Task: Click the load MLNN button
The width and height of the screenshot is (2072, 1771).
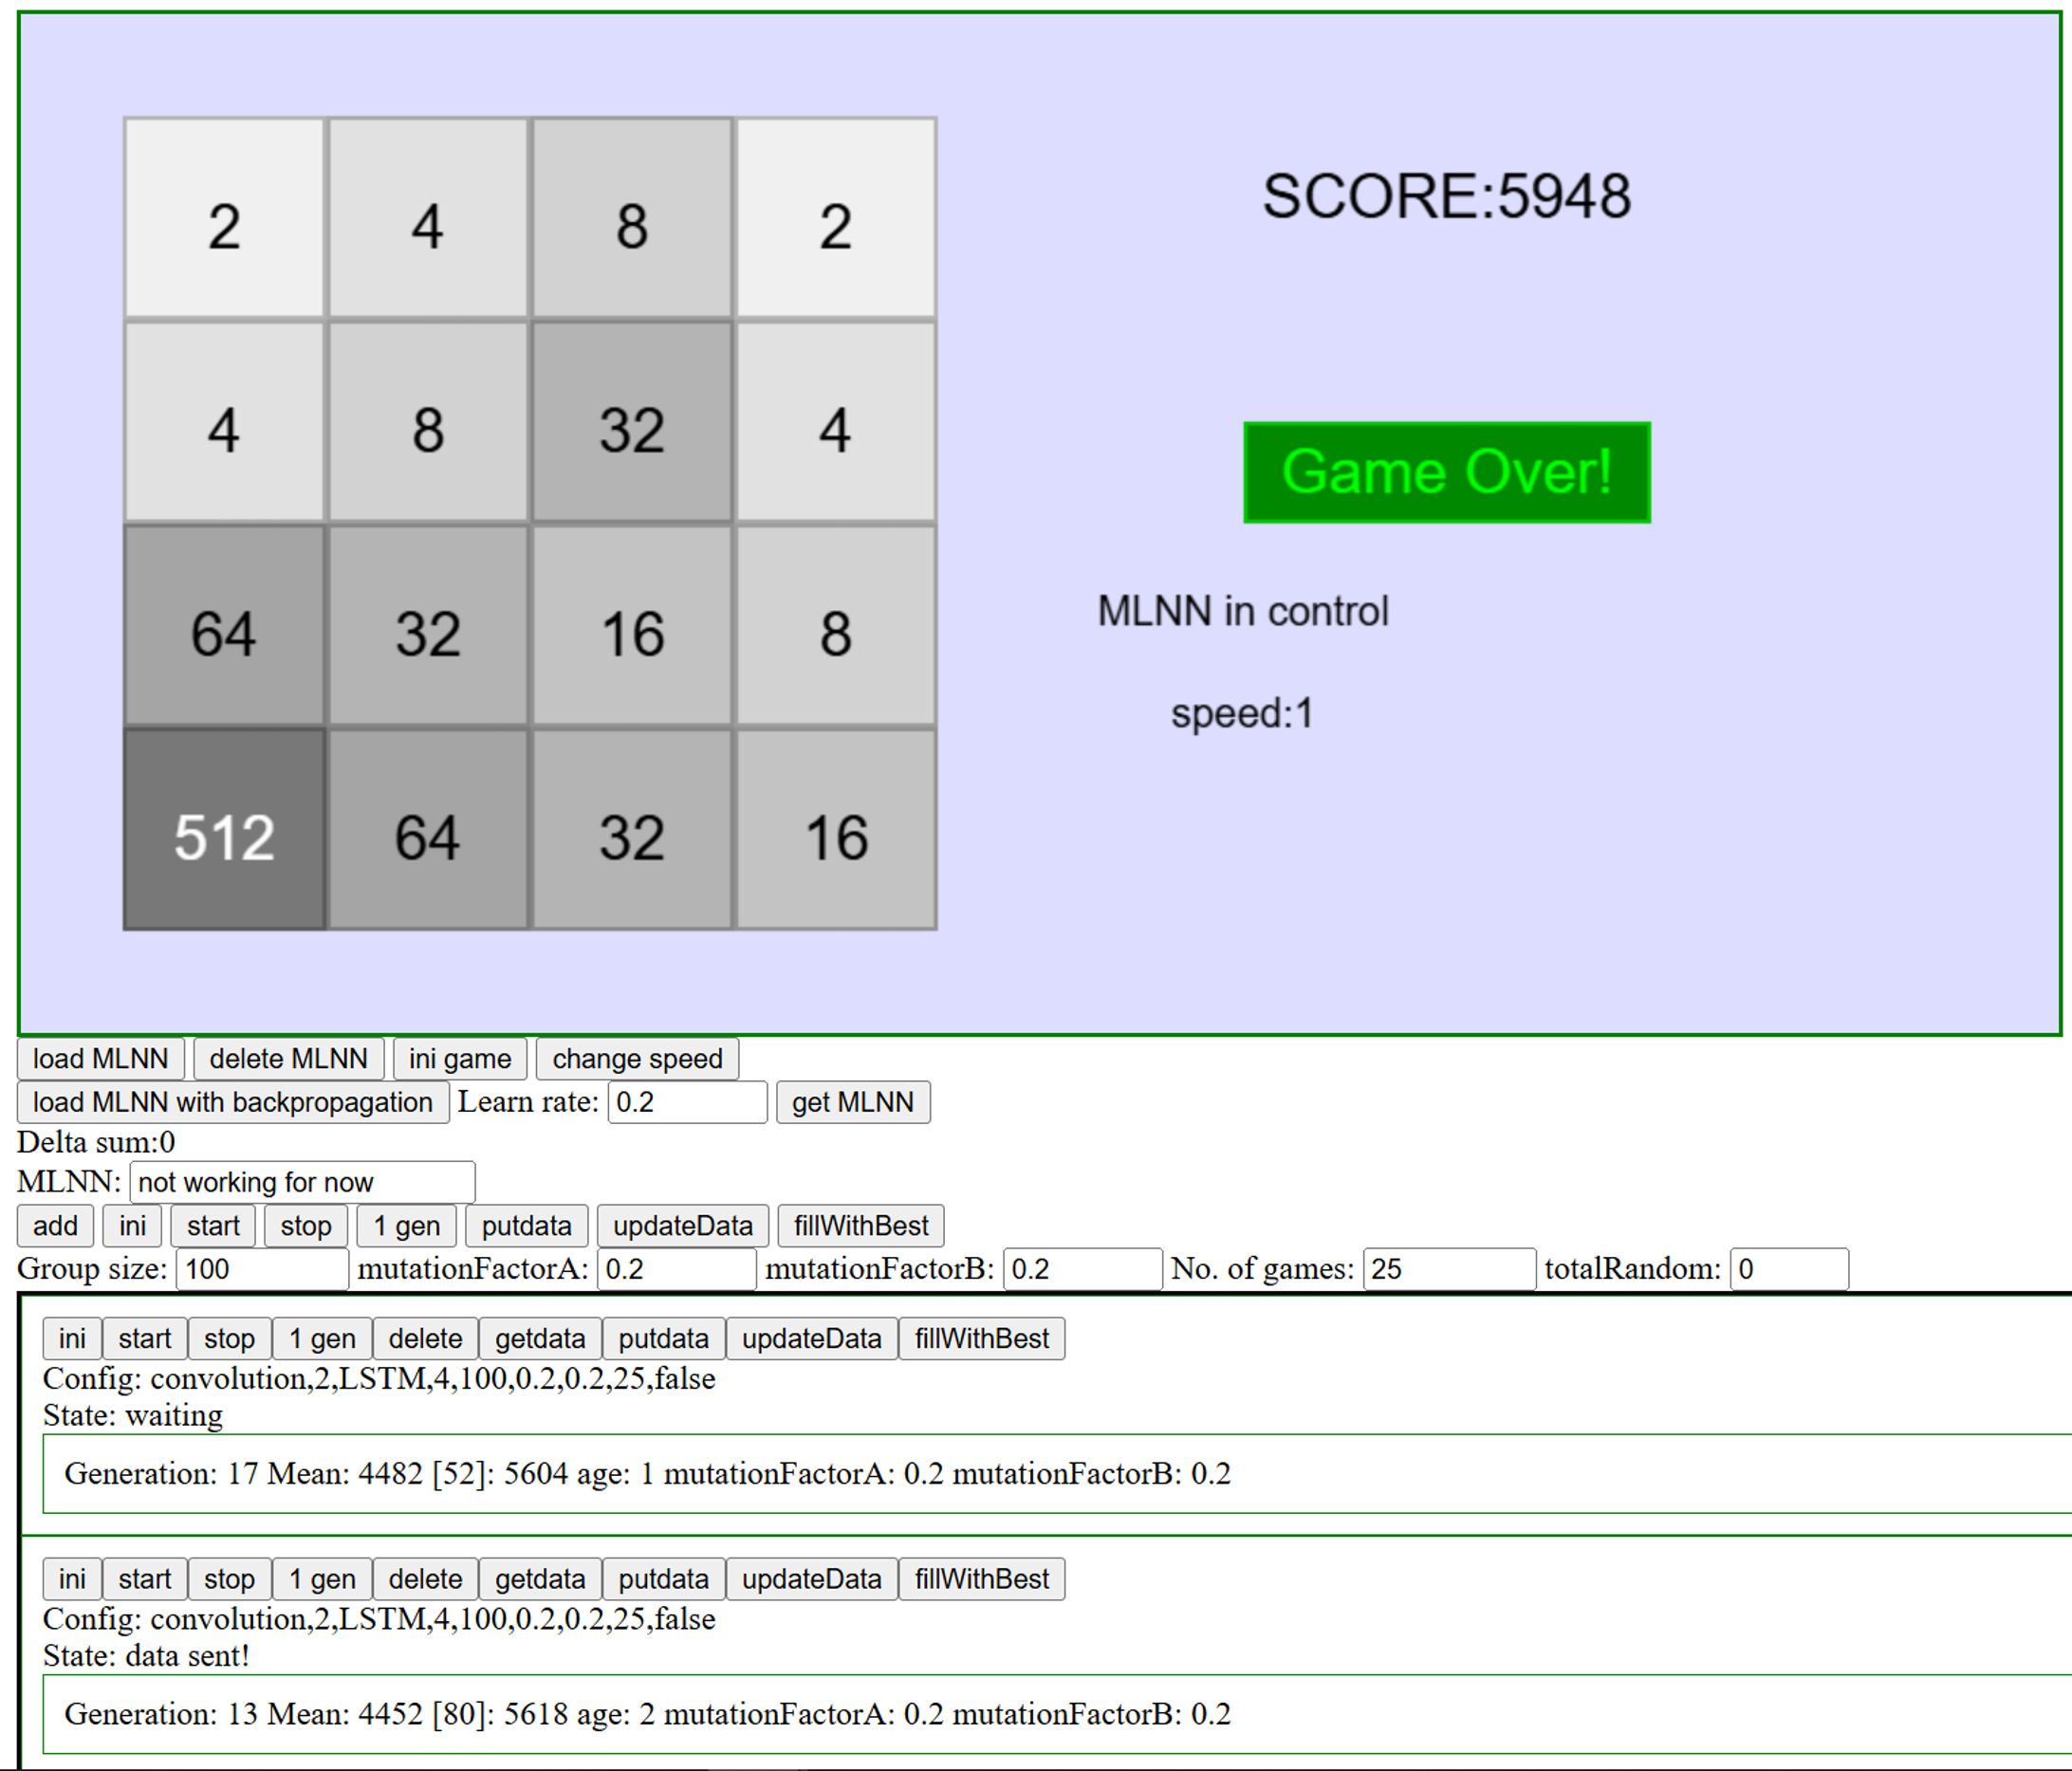Action: click(x=100, y=1059)
